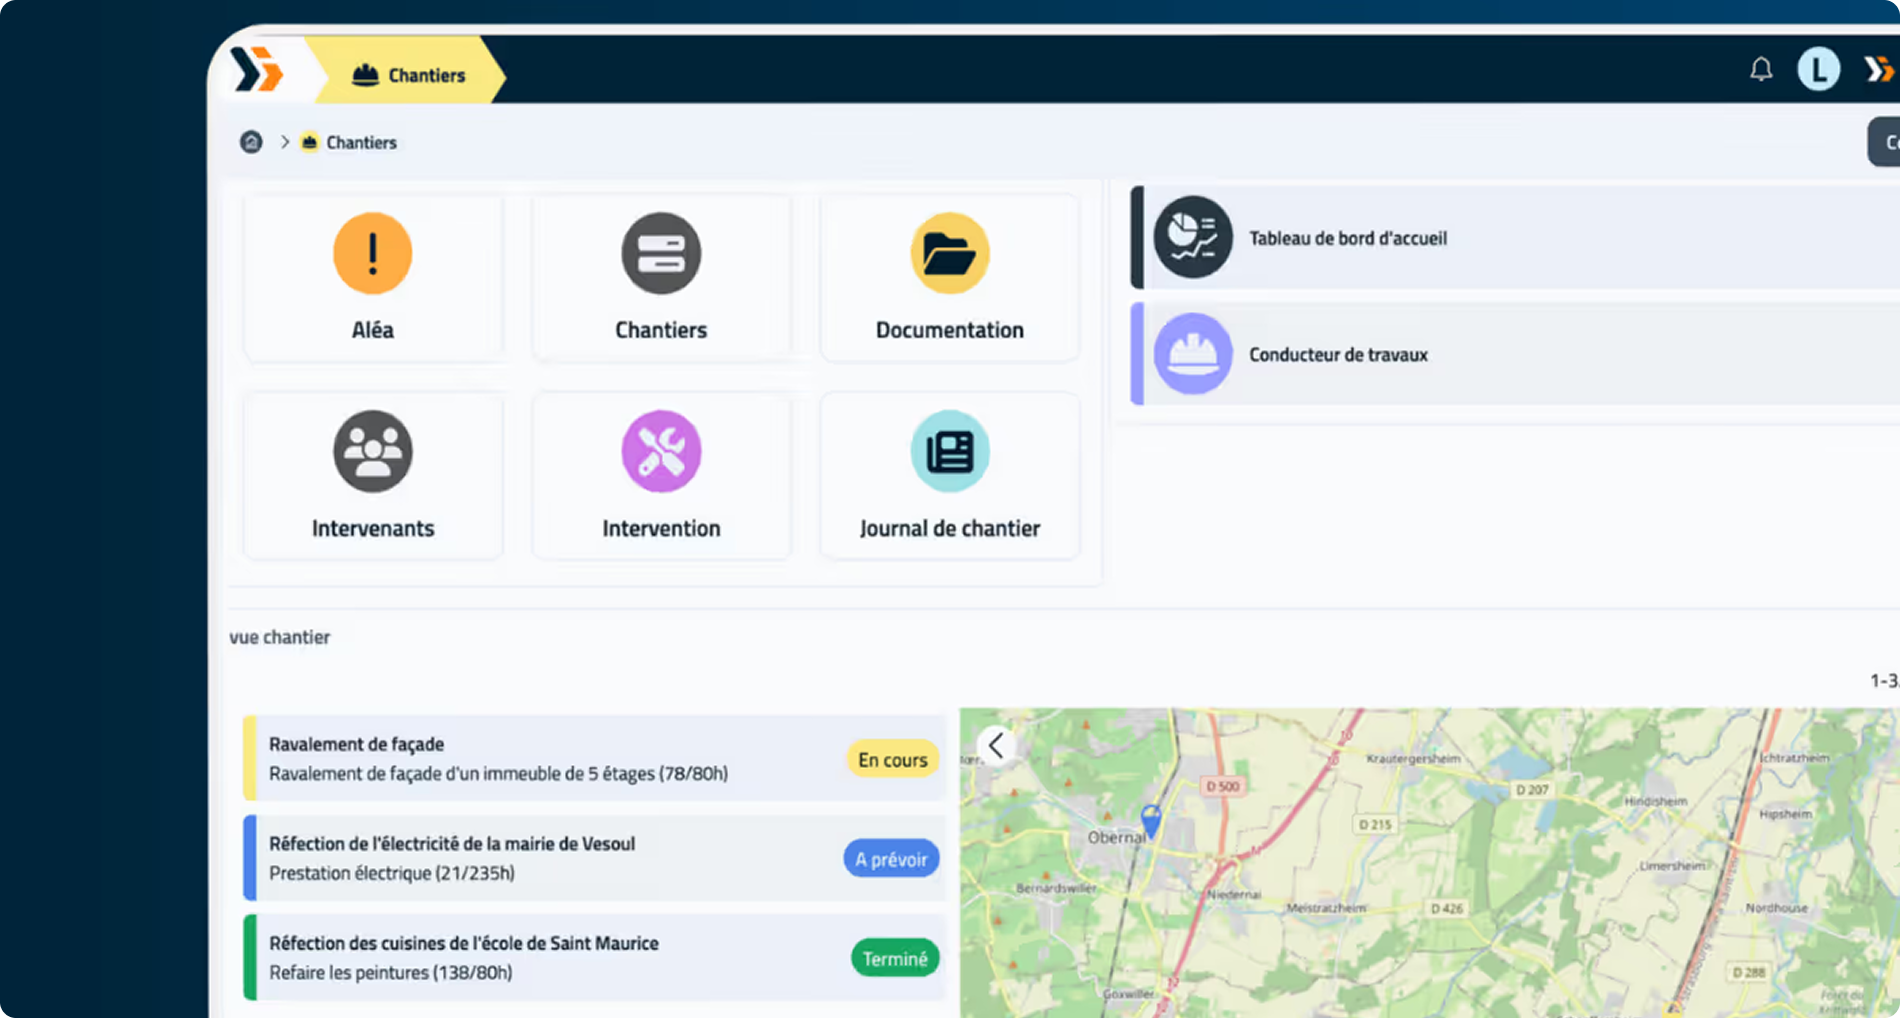The width and height of the screenshot is (1900, 1018).
Task: Go to home via breadcrumb home icon
Action: [x=251, y=142]
